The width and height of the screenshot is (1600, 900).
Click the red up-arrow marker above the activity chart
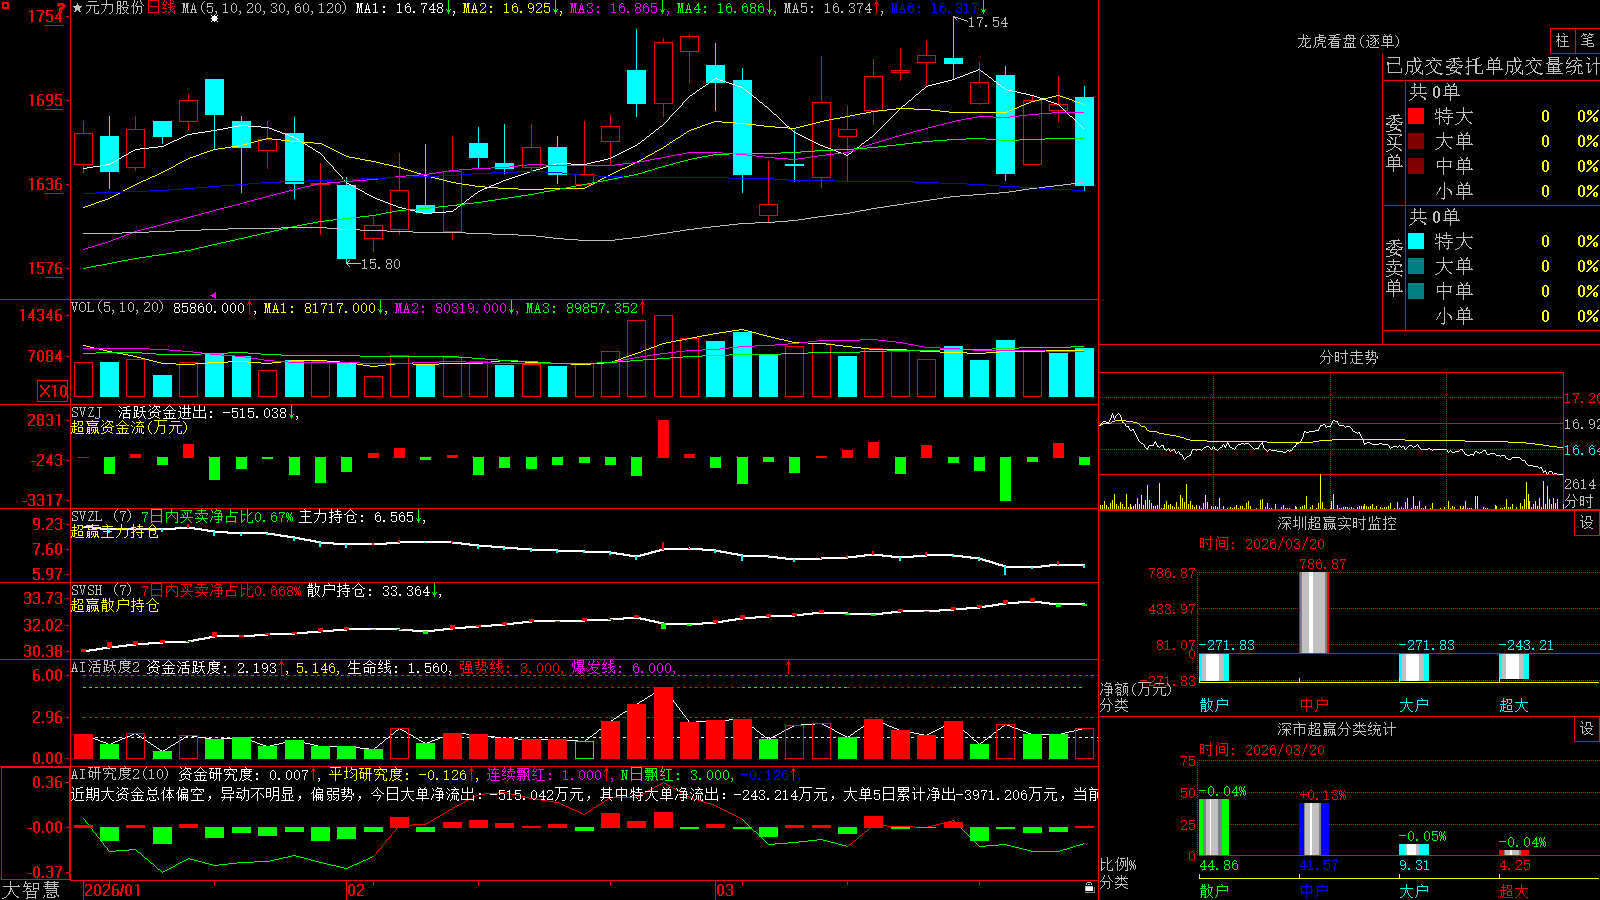789,666
